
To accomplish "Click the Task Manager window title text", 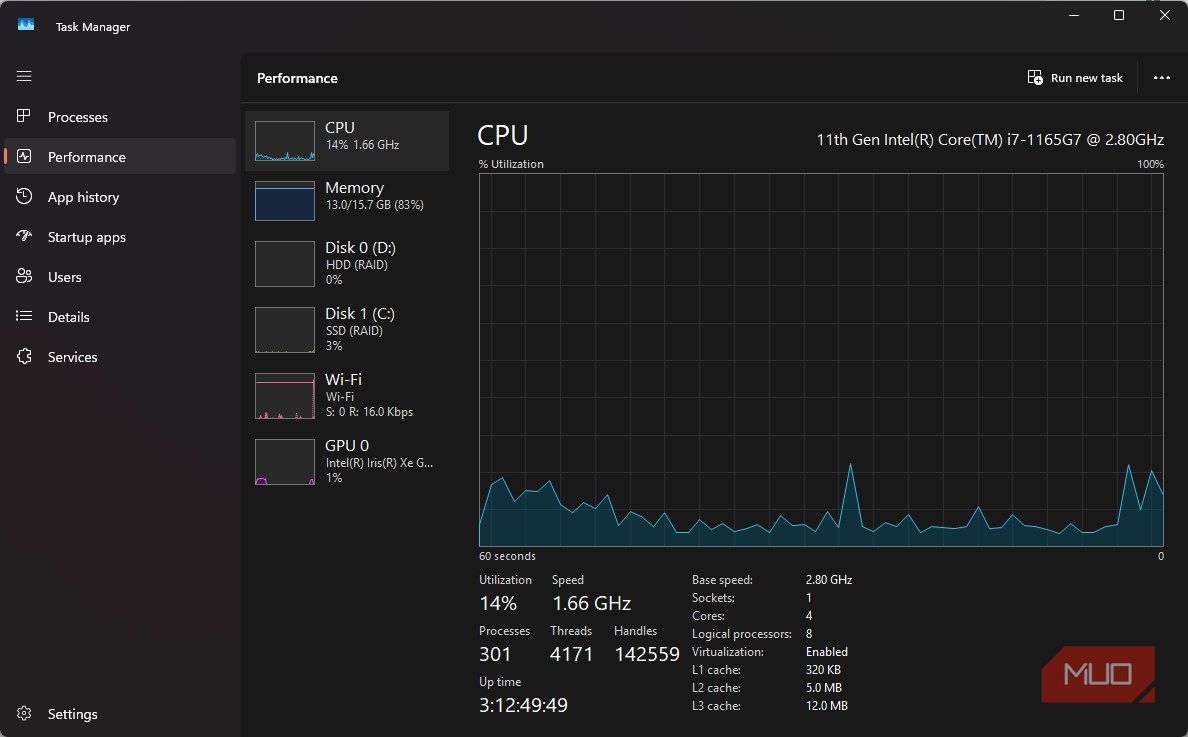I will [x=92, y=27].
